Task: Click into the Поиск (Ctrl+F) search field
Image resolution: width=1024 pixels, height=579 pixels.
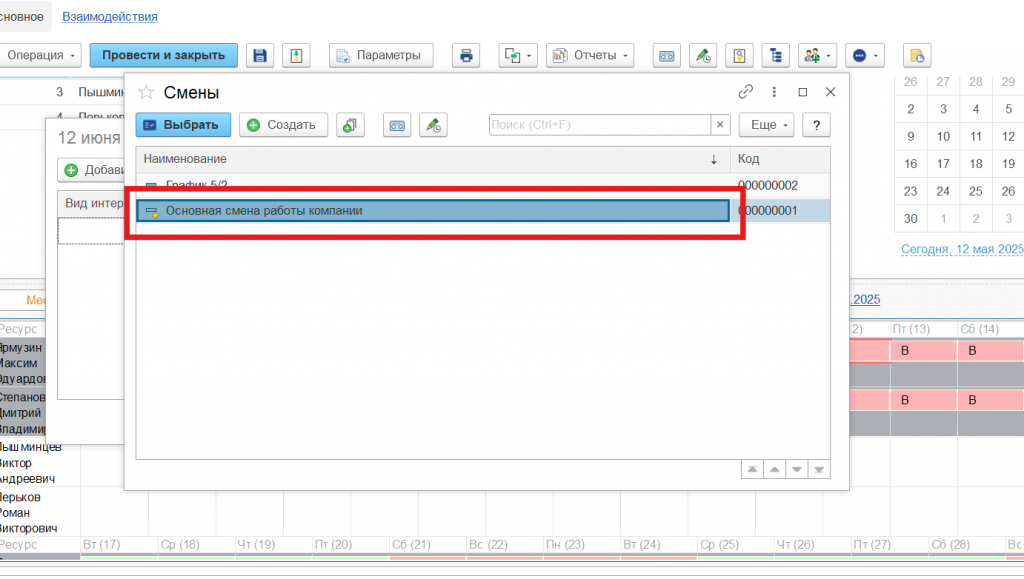Action: (x=598, y=125)
